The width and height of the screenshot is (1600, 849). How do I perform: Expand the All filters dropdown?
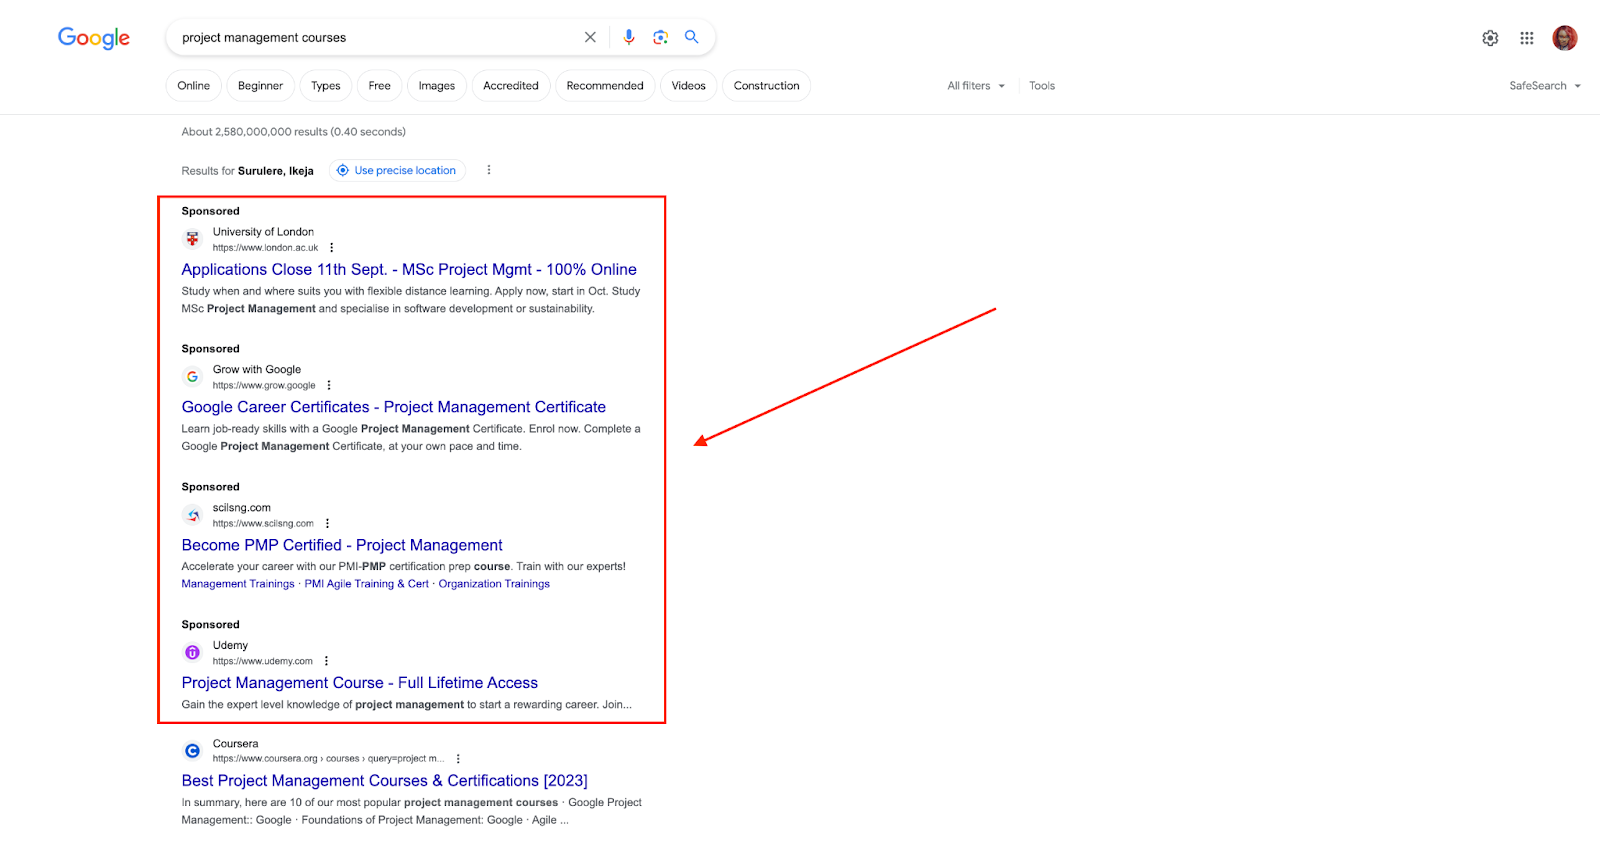(x=976, y=86)
